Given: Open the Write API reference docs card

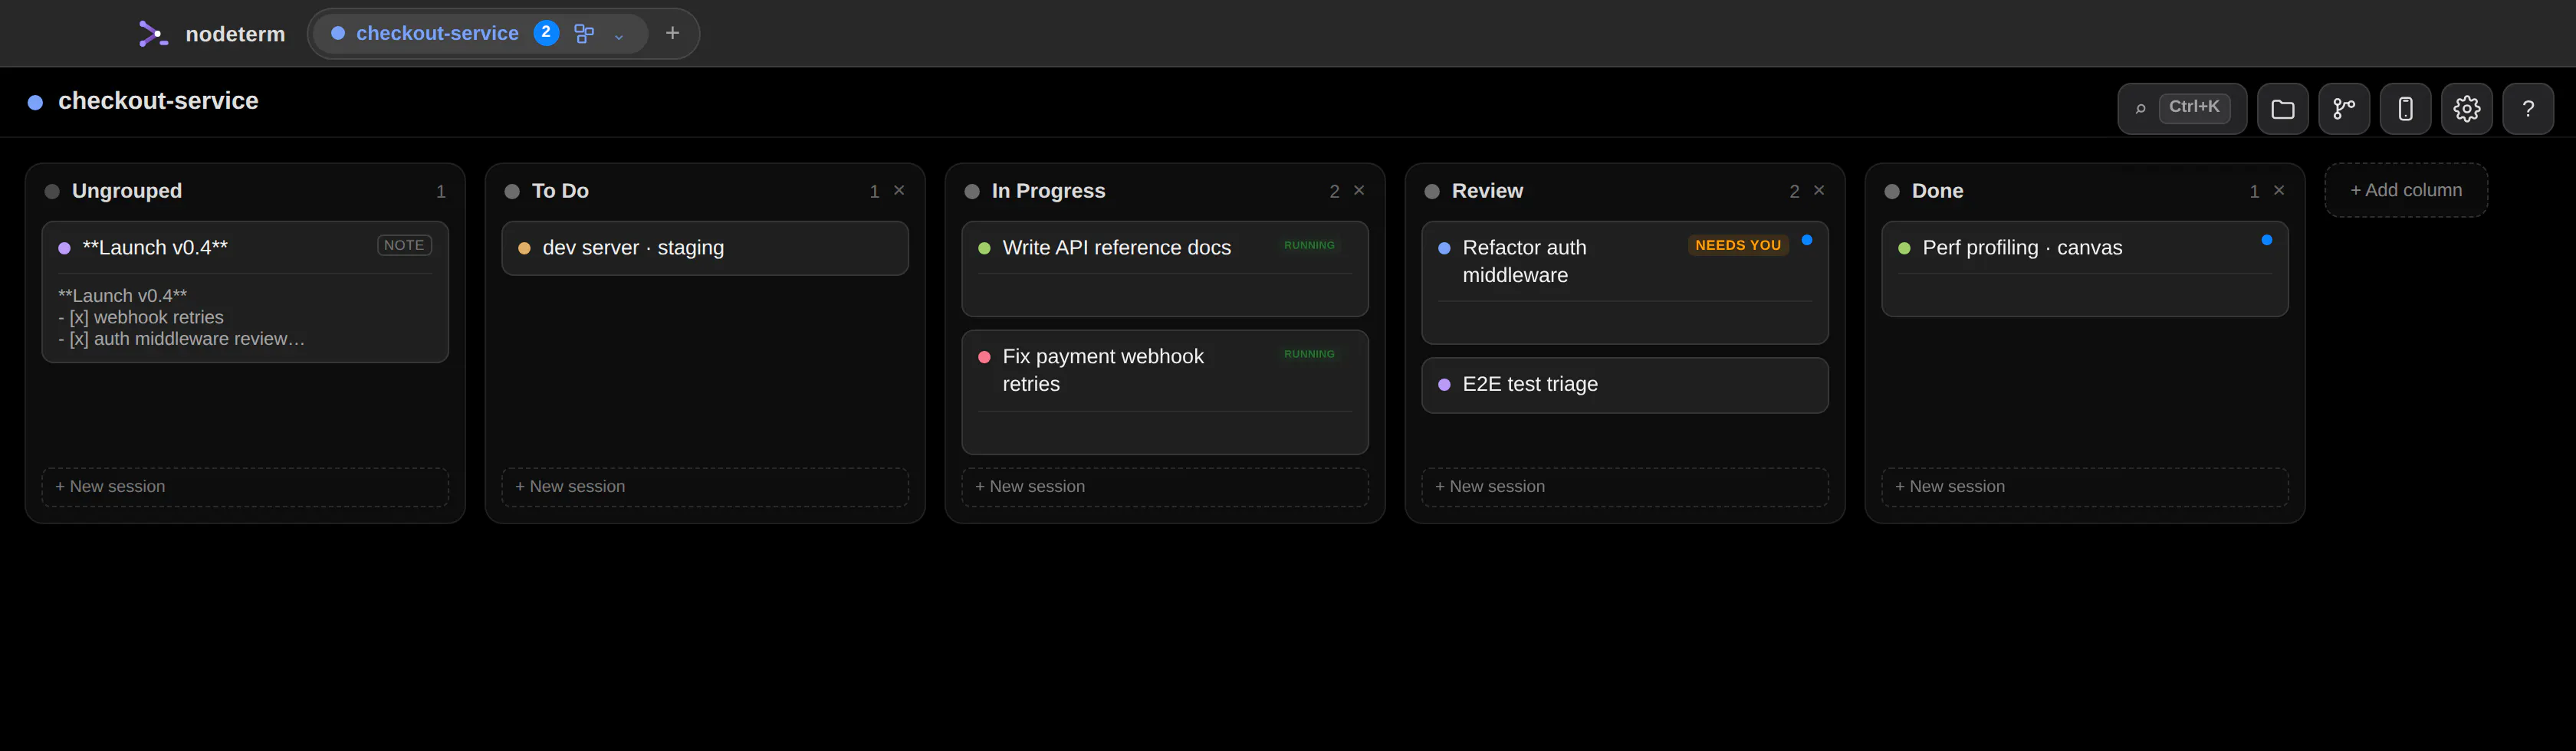Looking at the screenshot, I should pos(1165,269).
